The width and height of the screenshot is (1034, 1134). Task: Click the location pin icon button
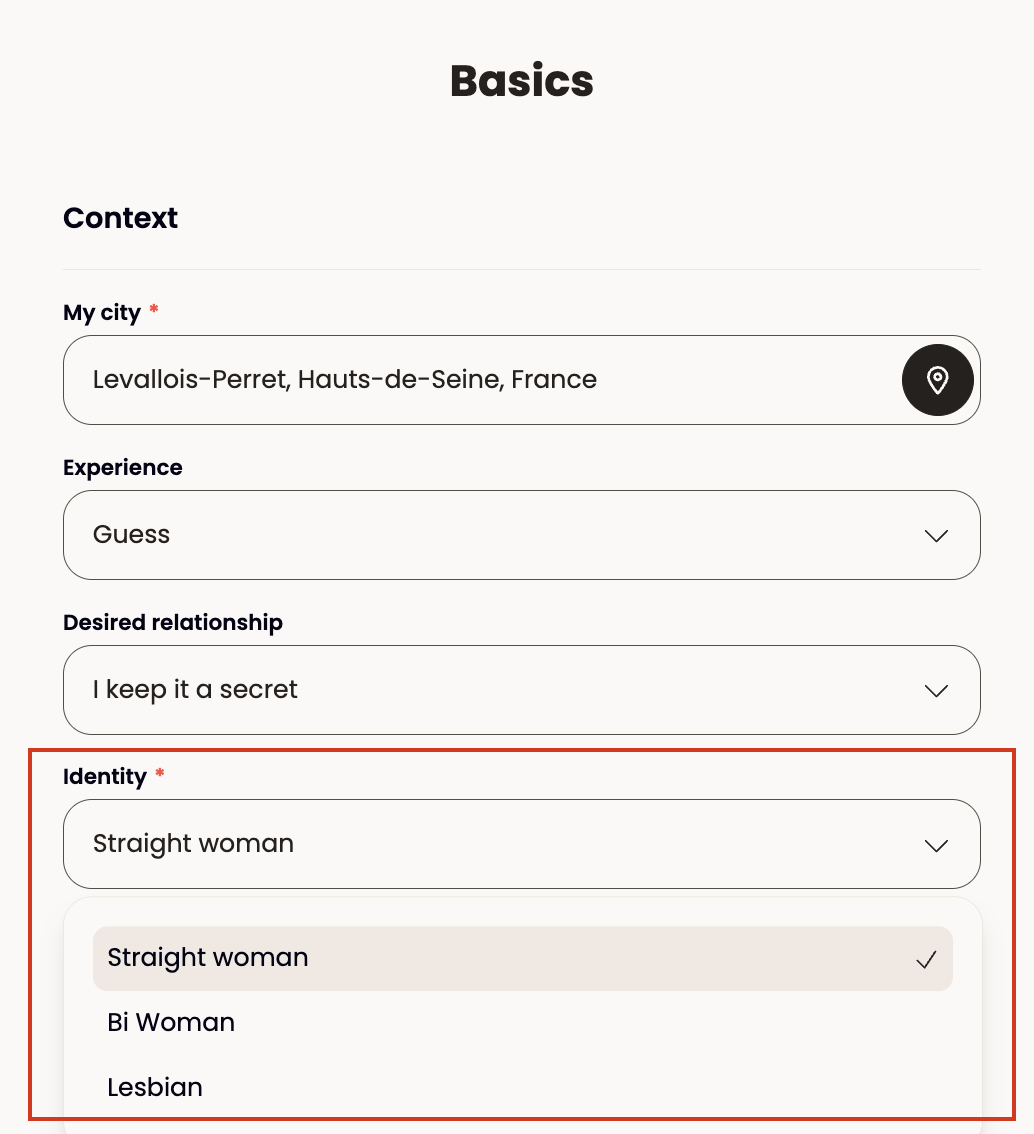point(937,380)
